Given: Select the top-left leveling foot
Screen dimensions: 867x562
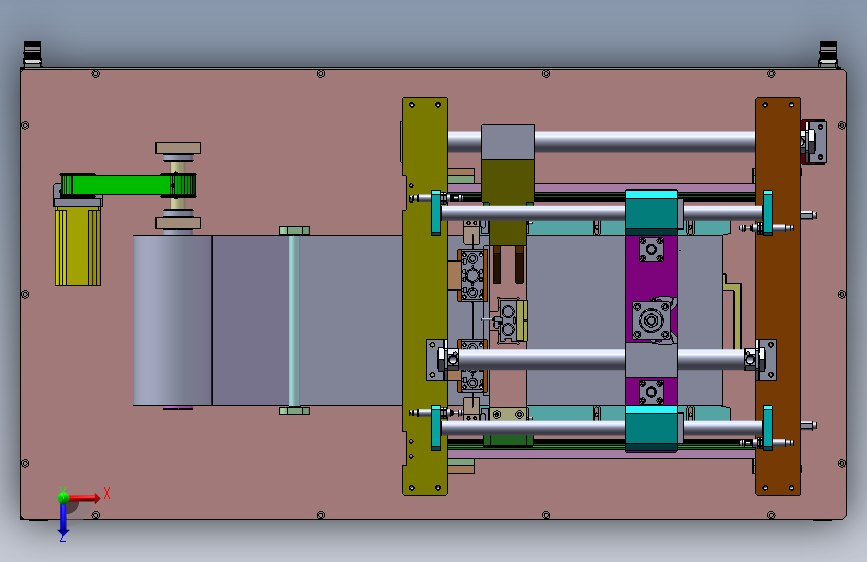Looking at the screenshot, I should tap(32, 54).
